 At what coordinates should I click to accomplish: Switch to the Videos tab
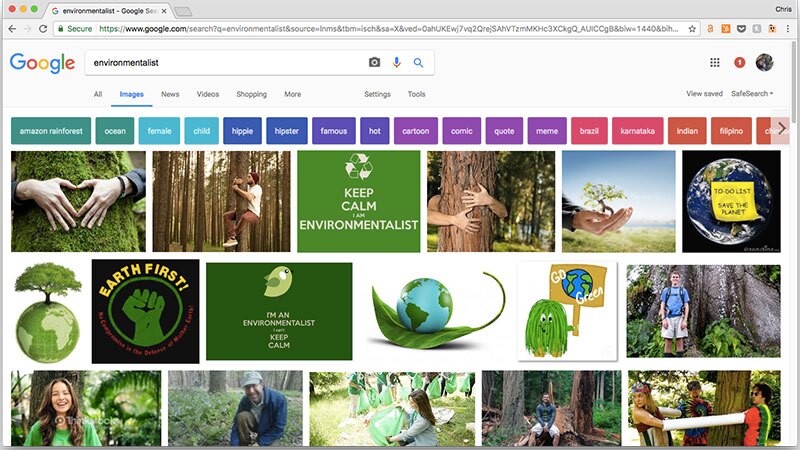point(208,94)
